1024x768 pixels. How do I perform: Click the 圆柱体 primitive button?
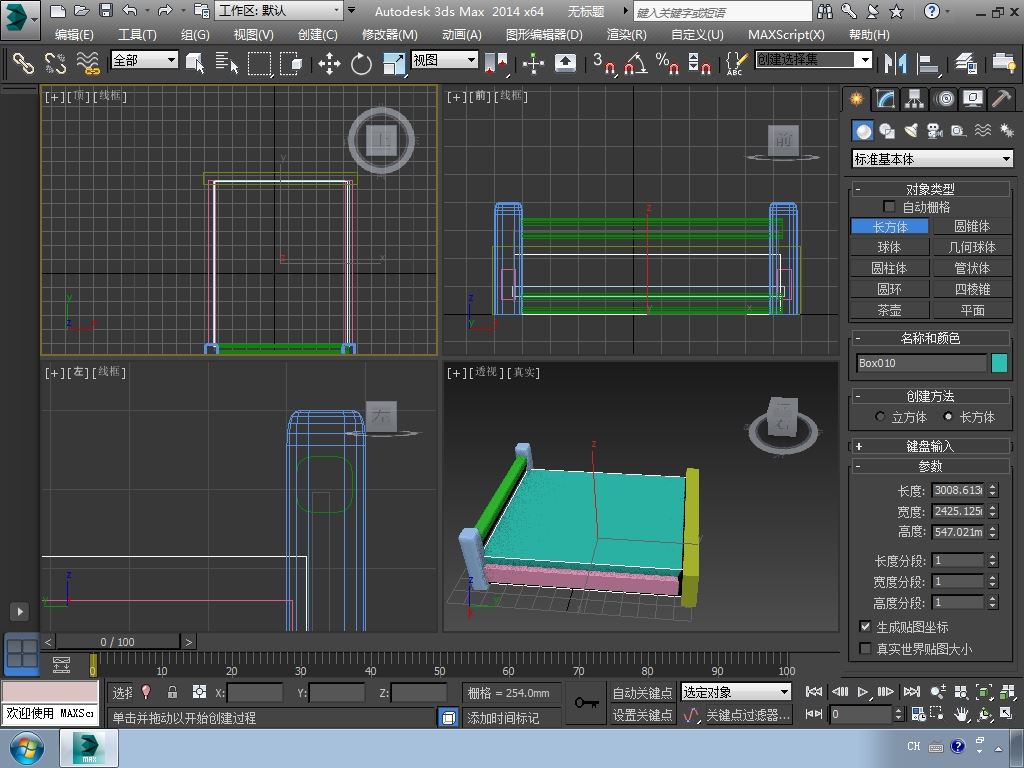pos(889,268)
